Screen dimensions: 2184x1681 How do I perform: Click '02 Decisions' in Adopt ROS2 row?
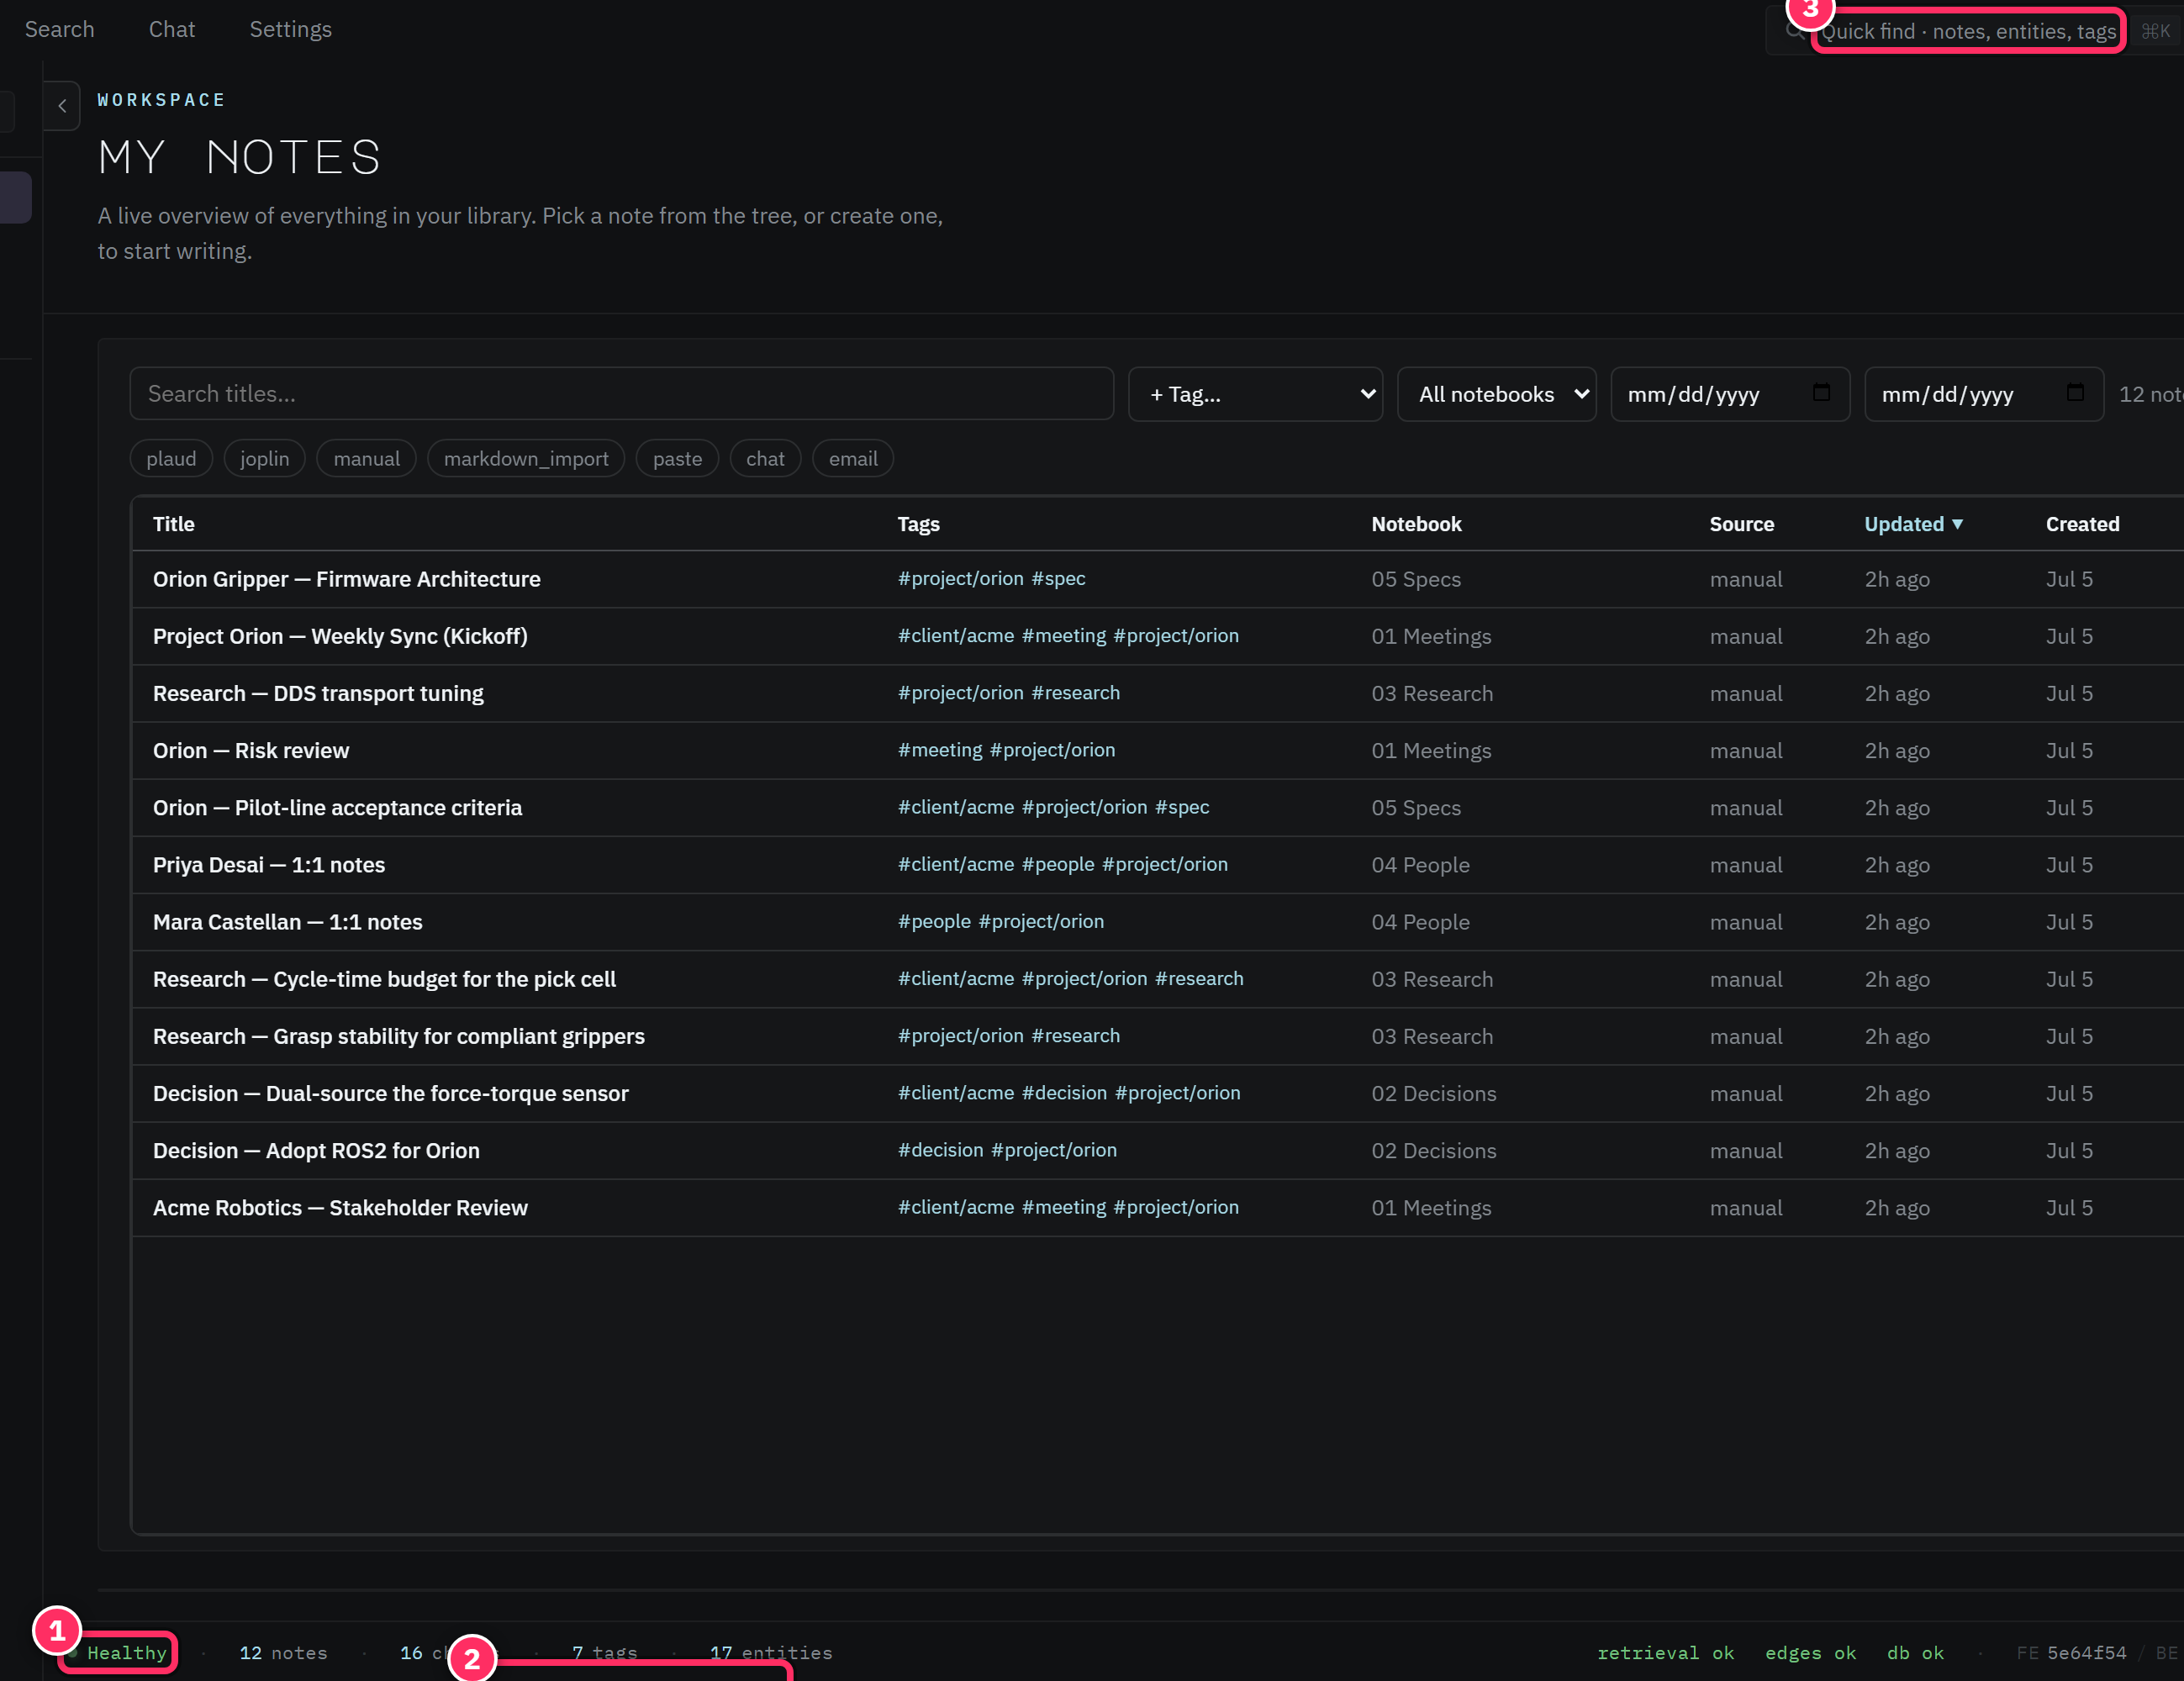1433,1149
